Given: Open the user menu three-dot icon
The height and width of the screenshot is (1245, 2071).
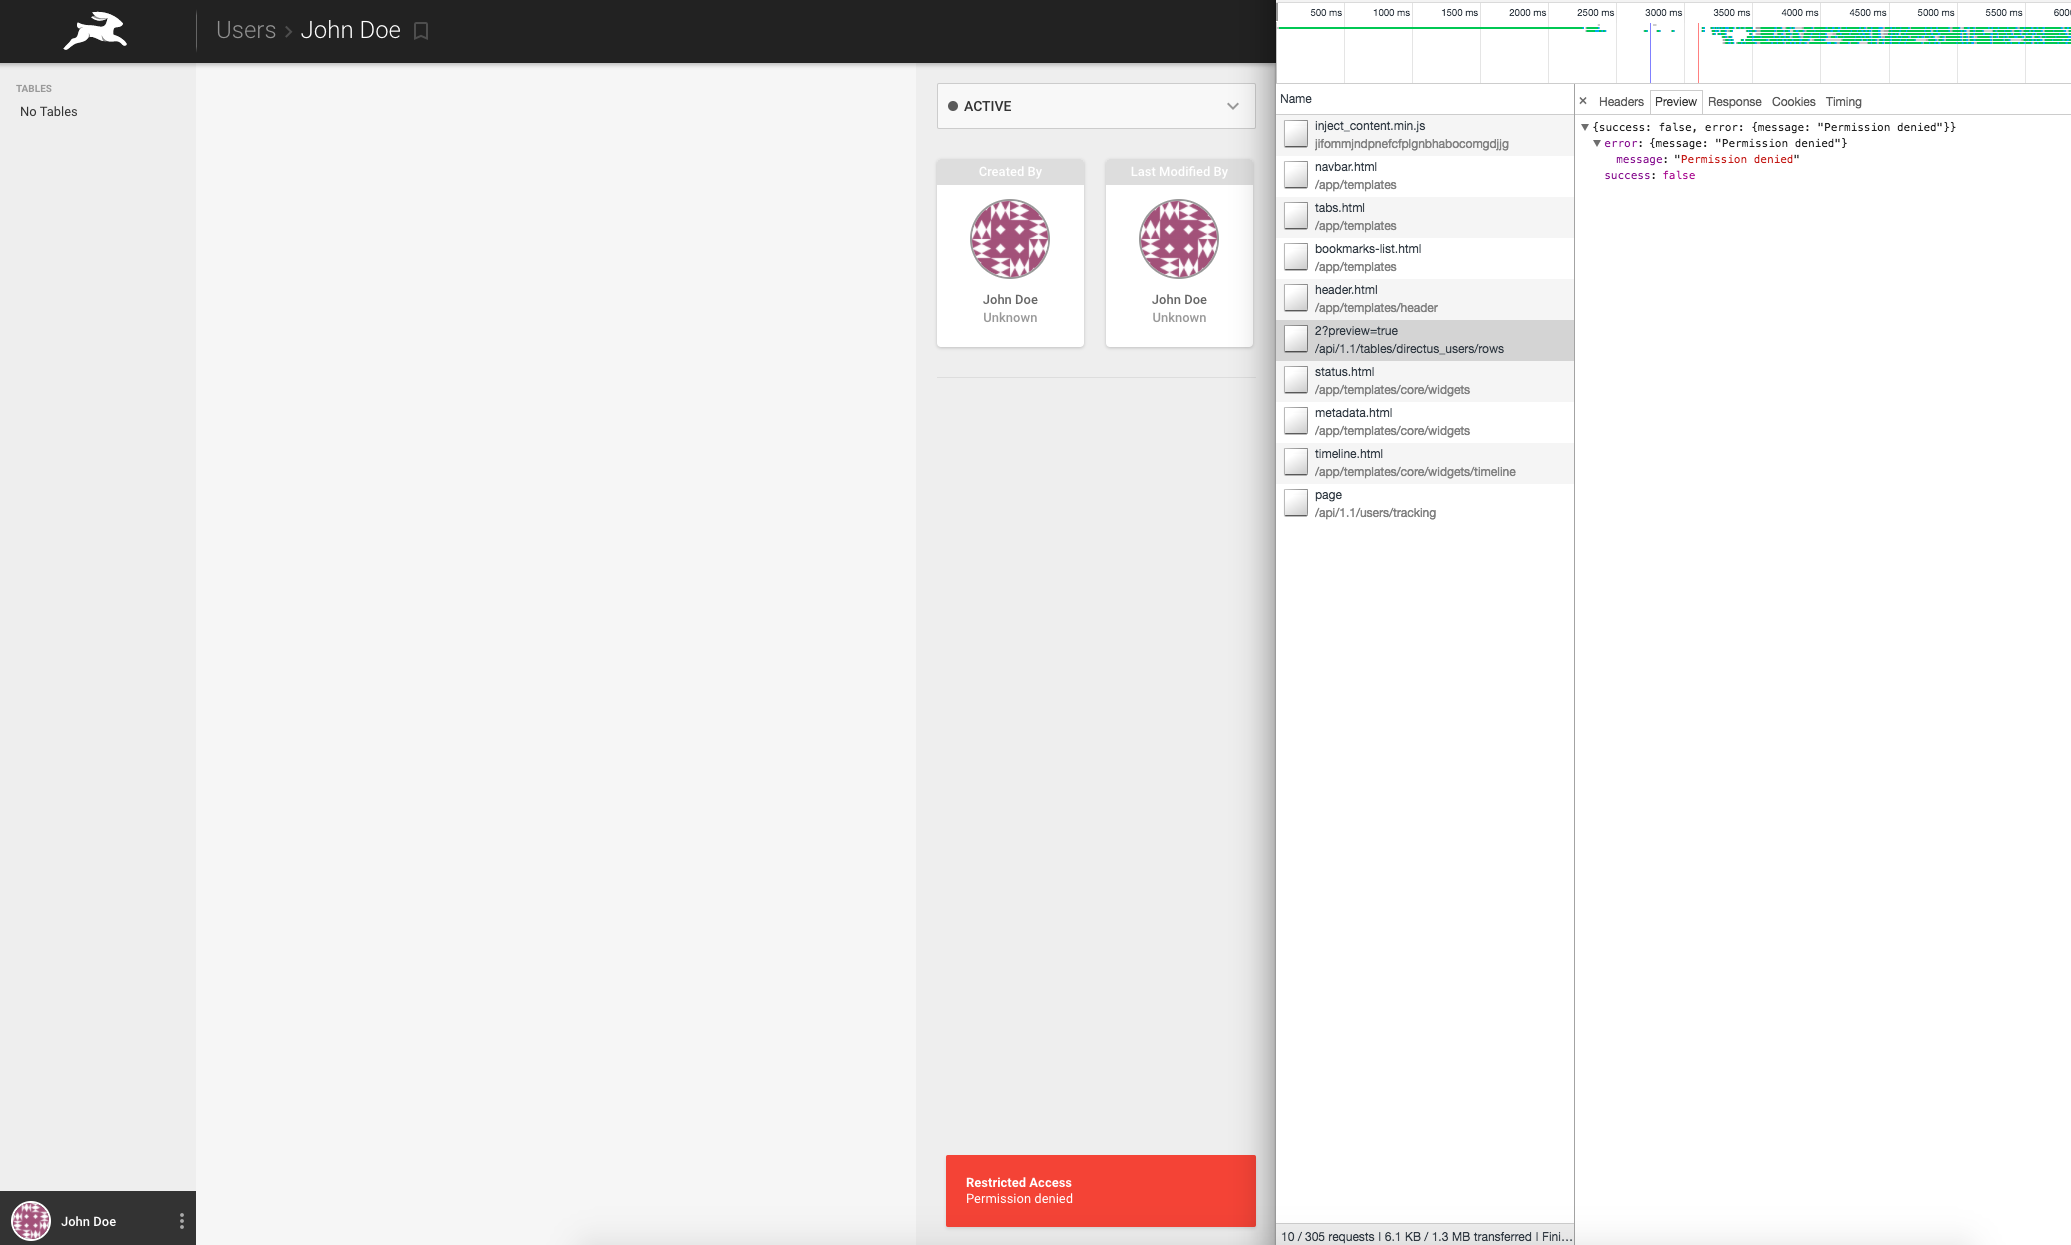Looking at the screenshot, I should coord(182,1221).
